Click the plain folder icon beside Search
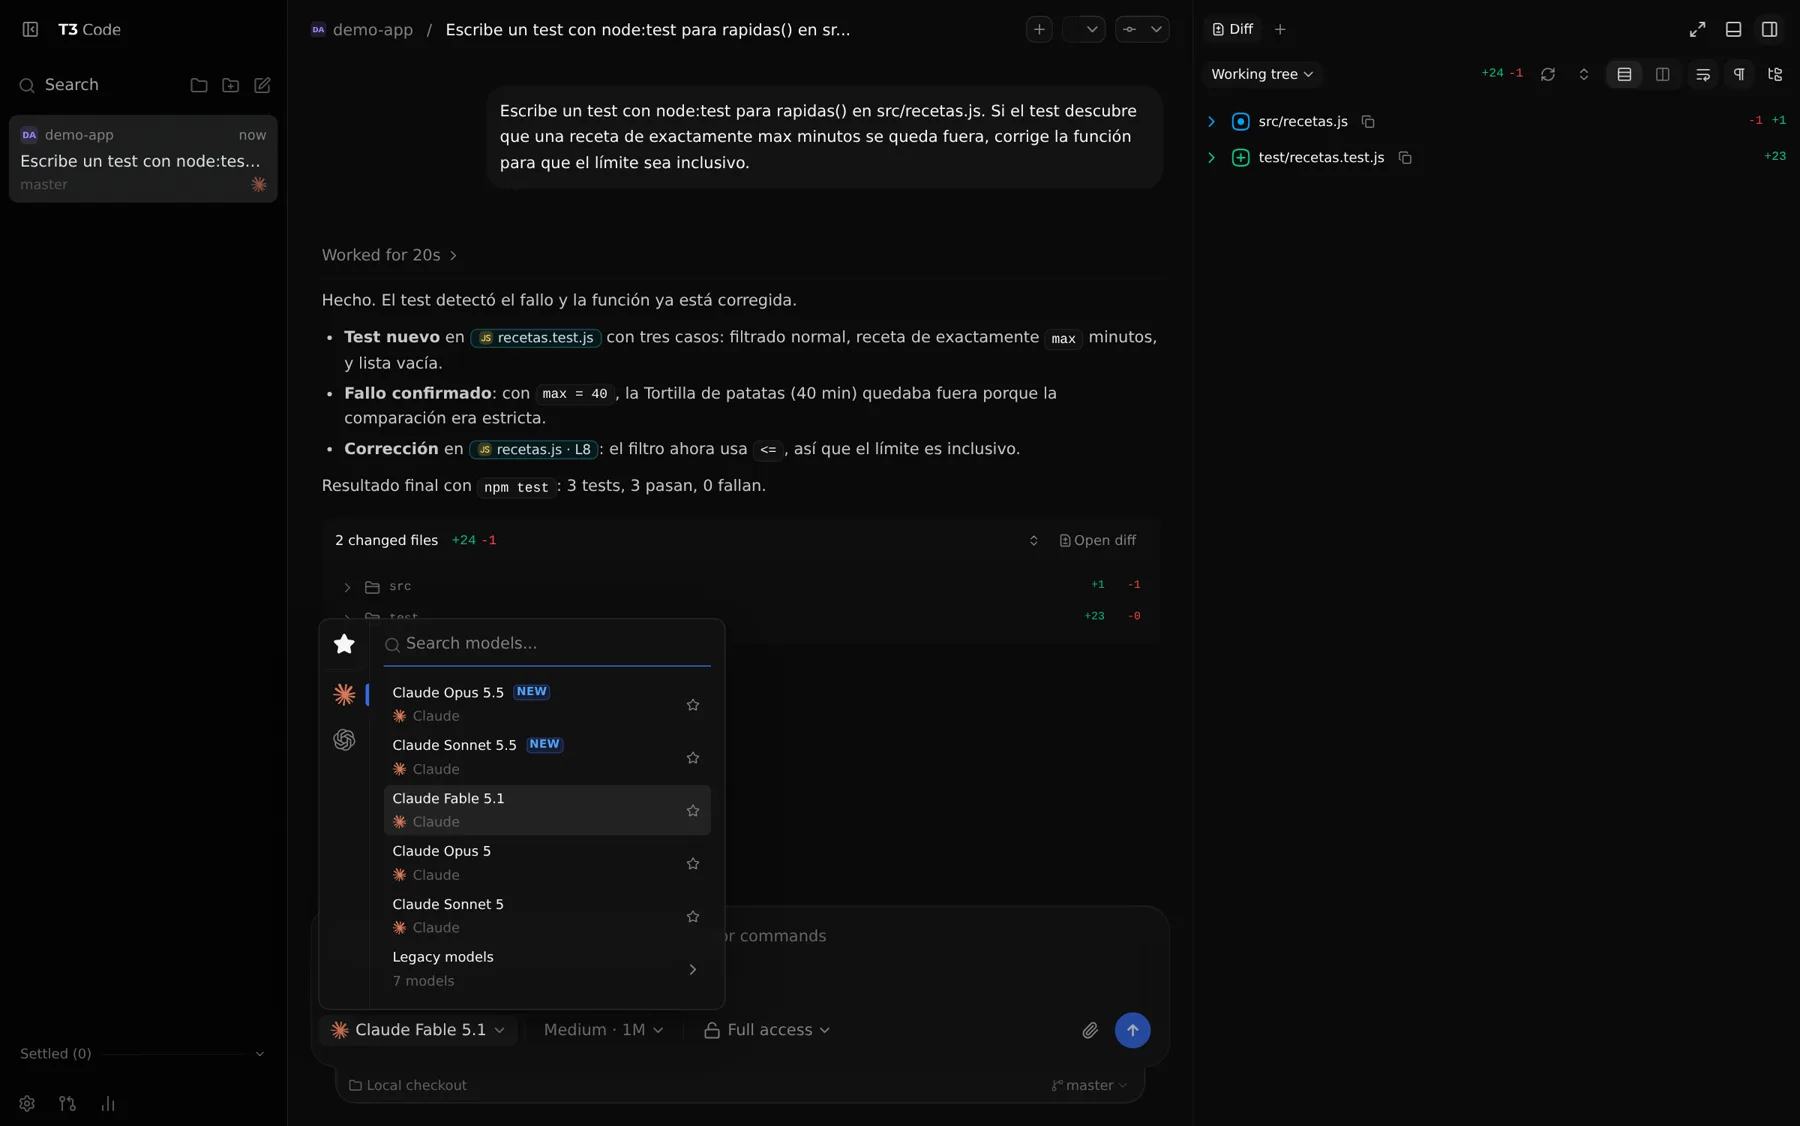1800x1126 pixels. coord(199,85)
